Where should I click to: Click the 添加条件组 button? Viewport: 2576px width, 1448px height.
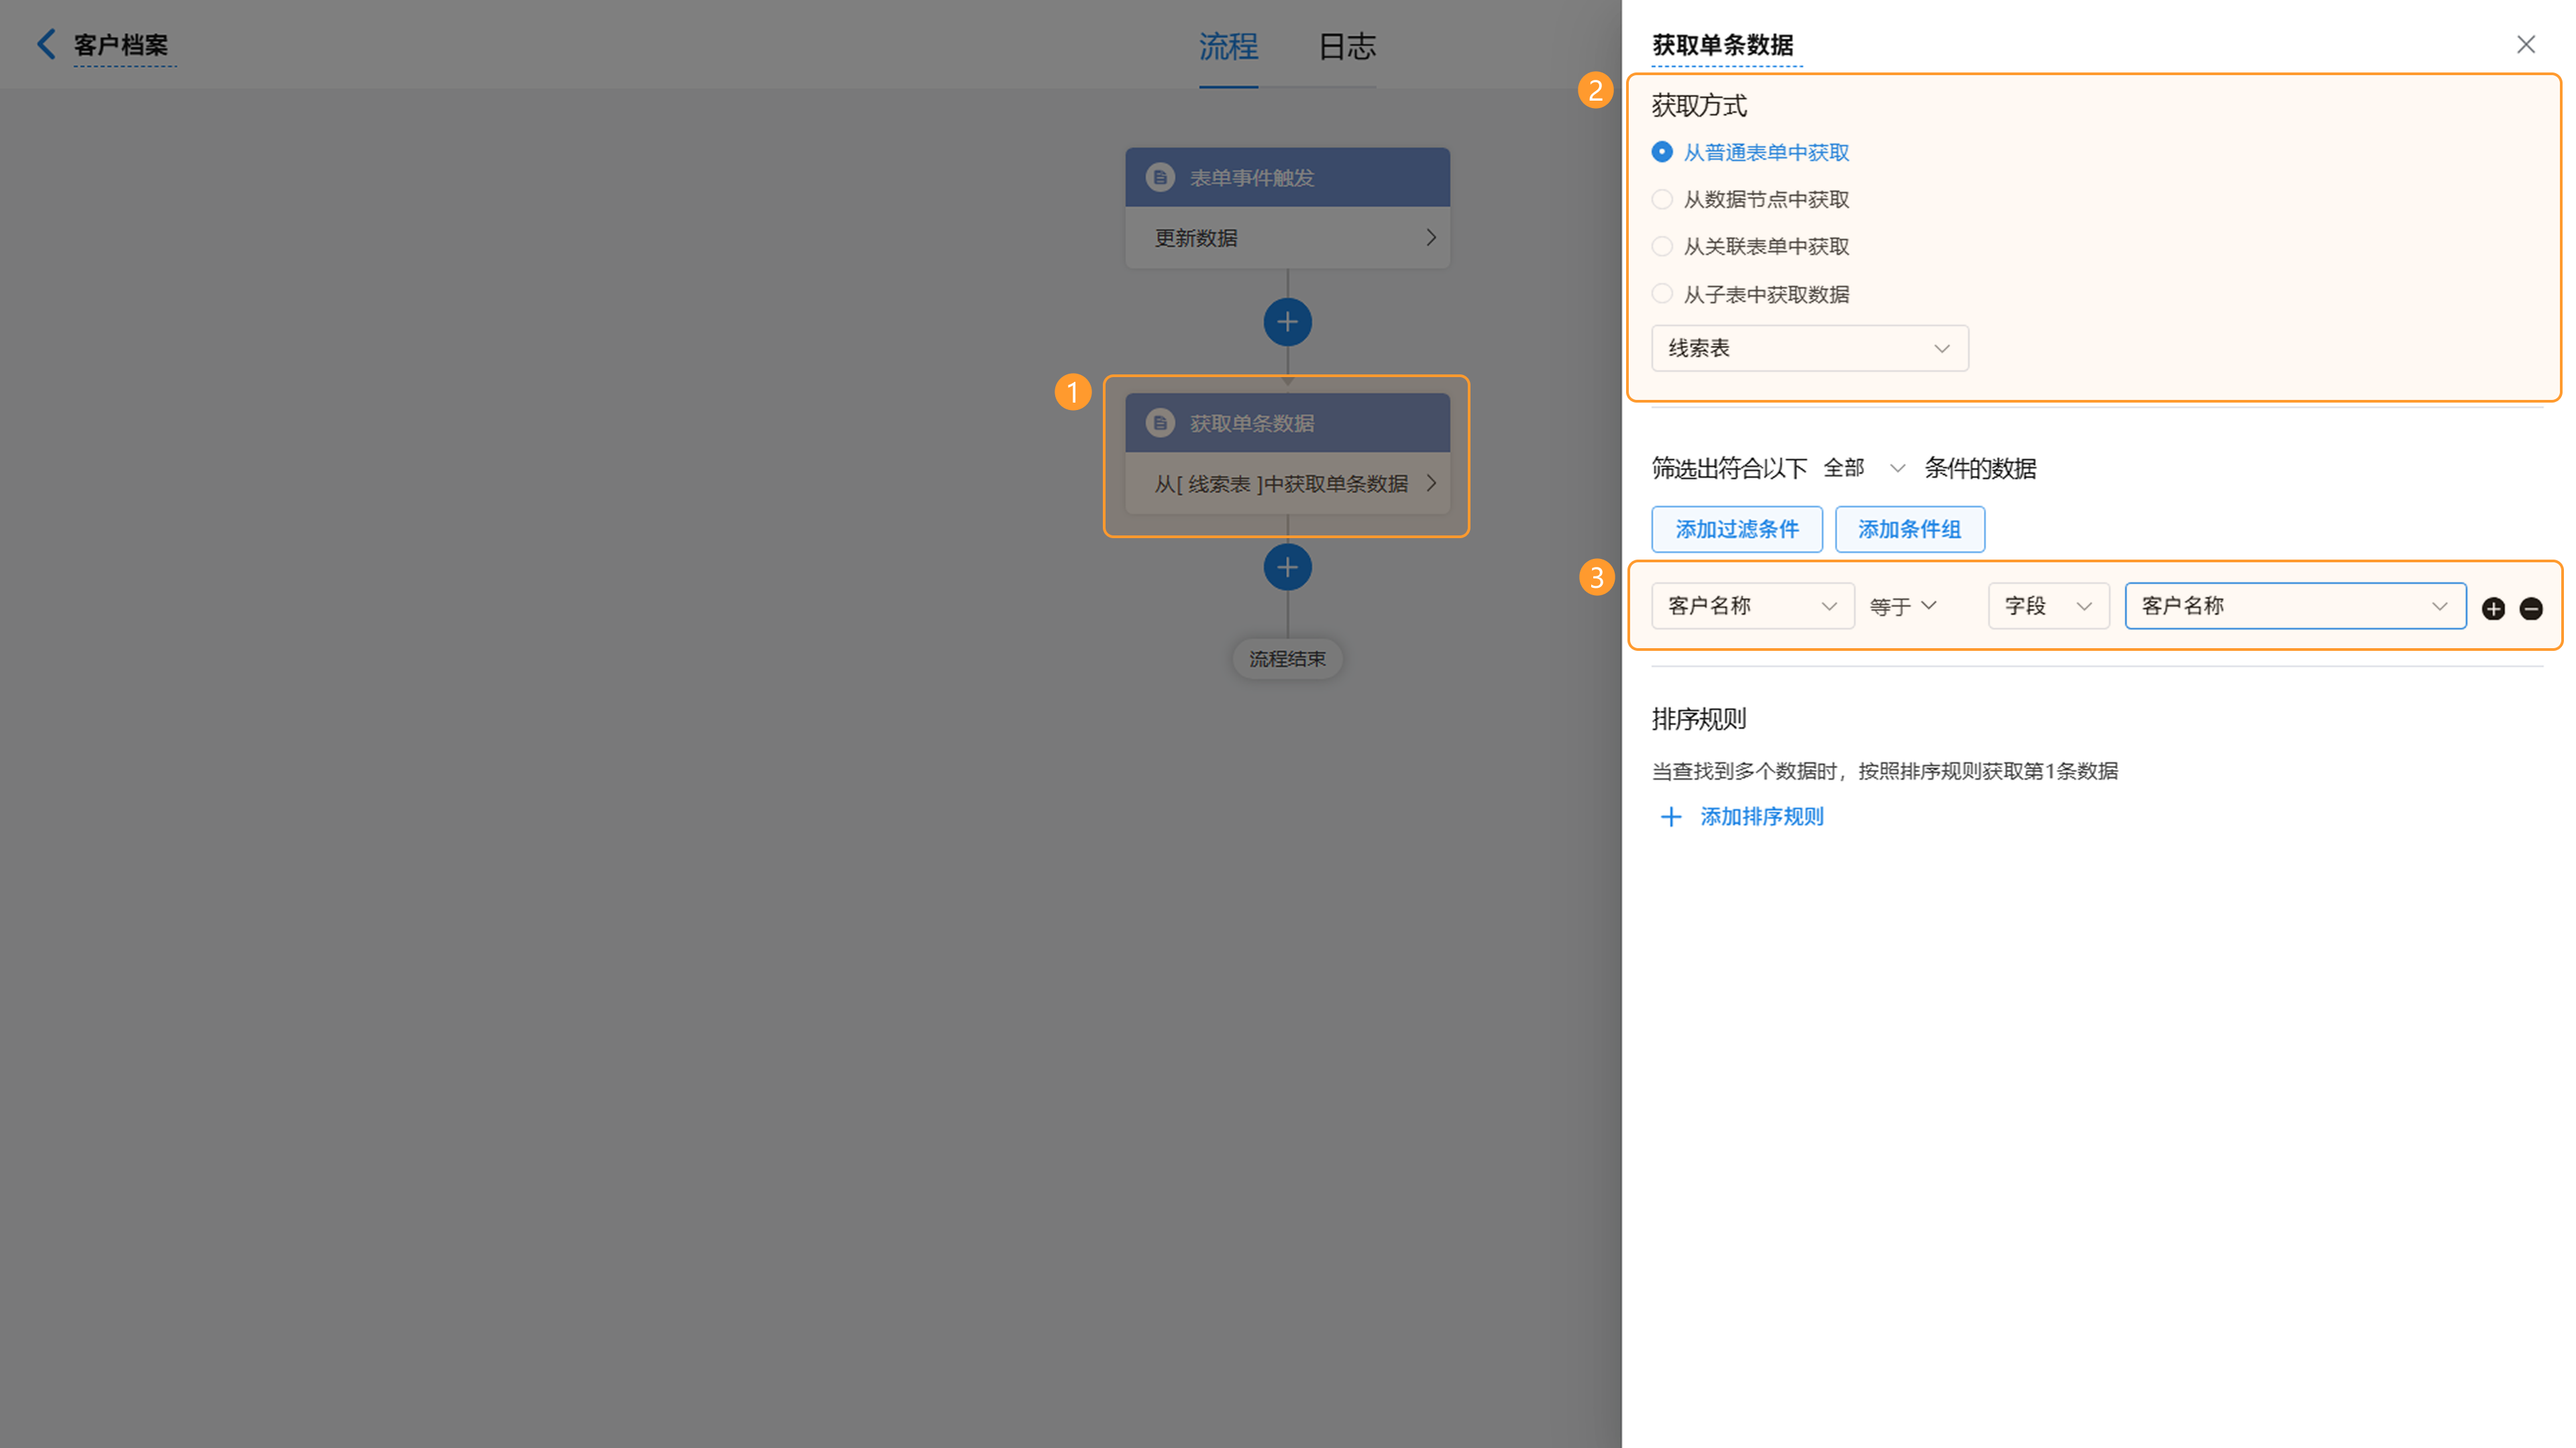pyautogui.click(x=1909, y=529)
